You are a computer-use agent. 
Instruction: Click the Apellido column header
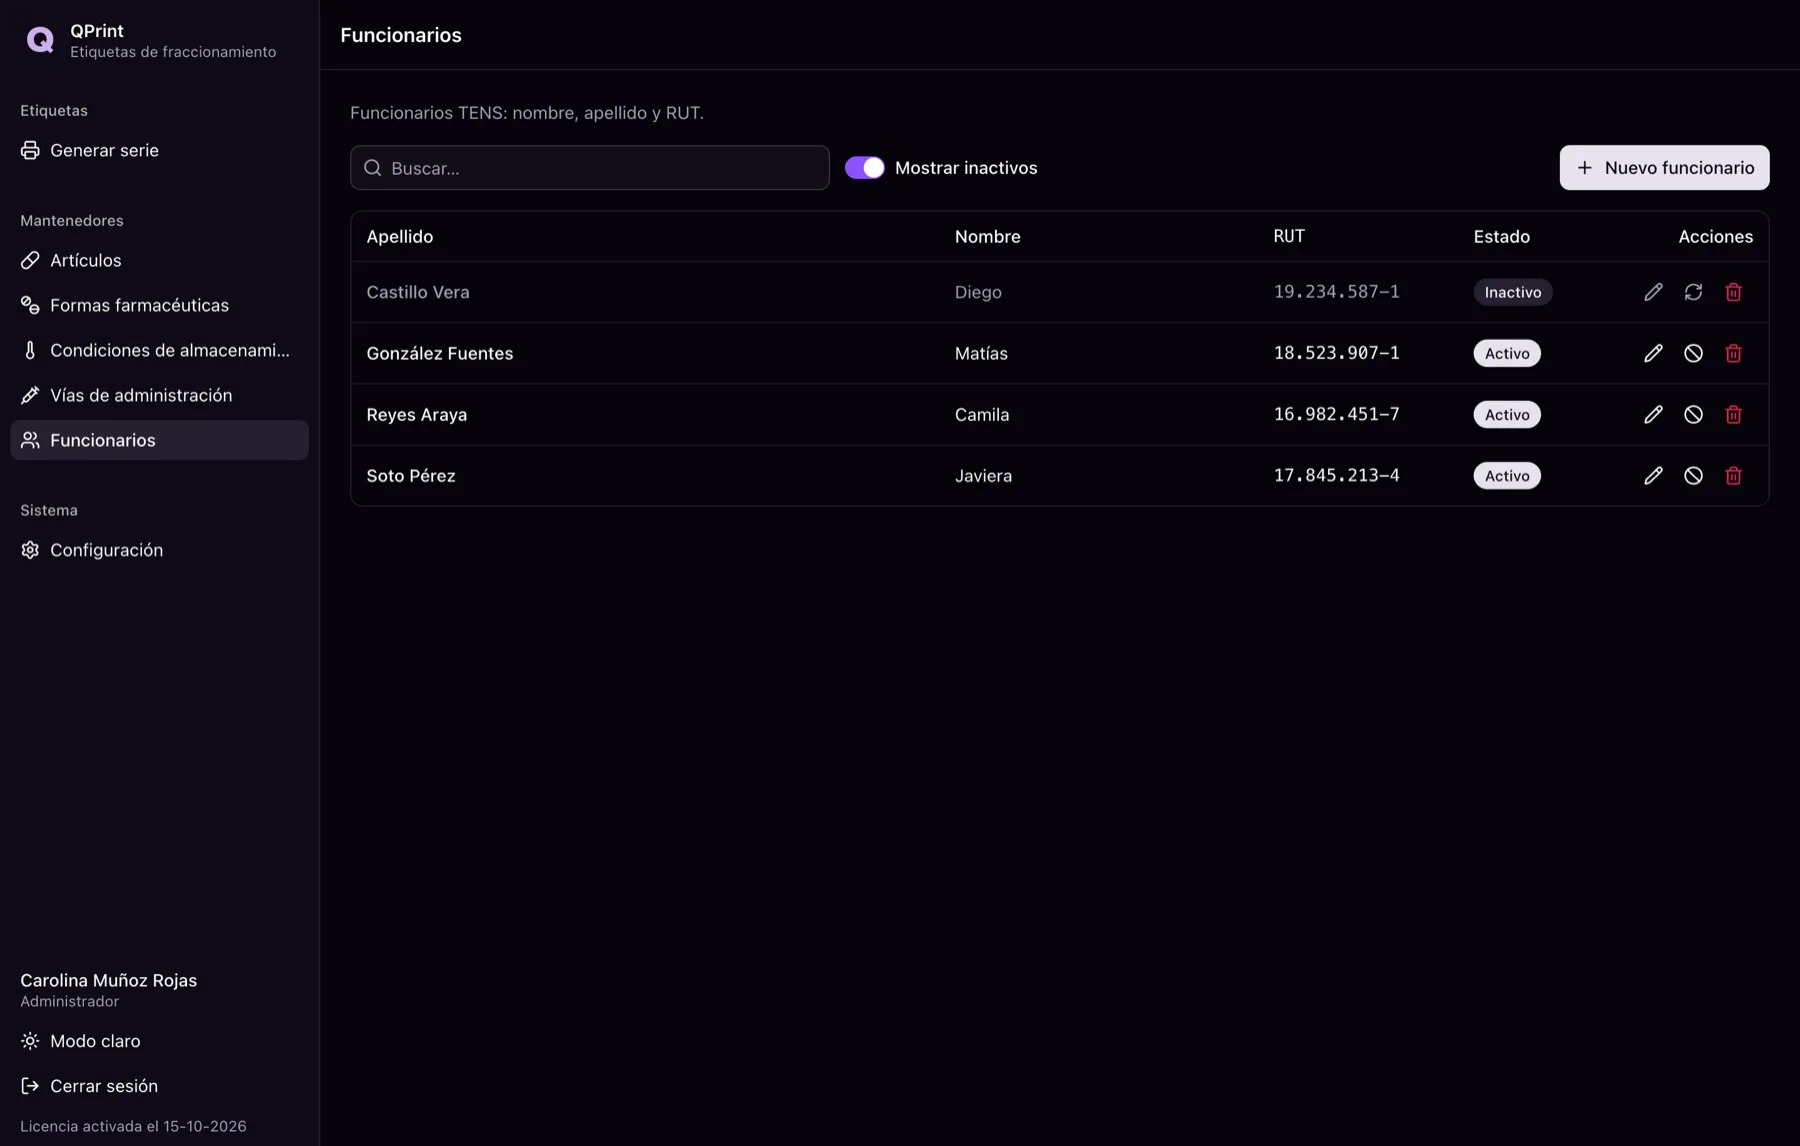click(400, 237)
